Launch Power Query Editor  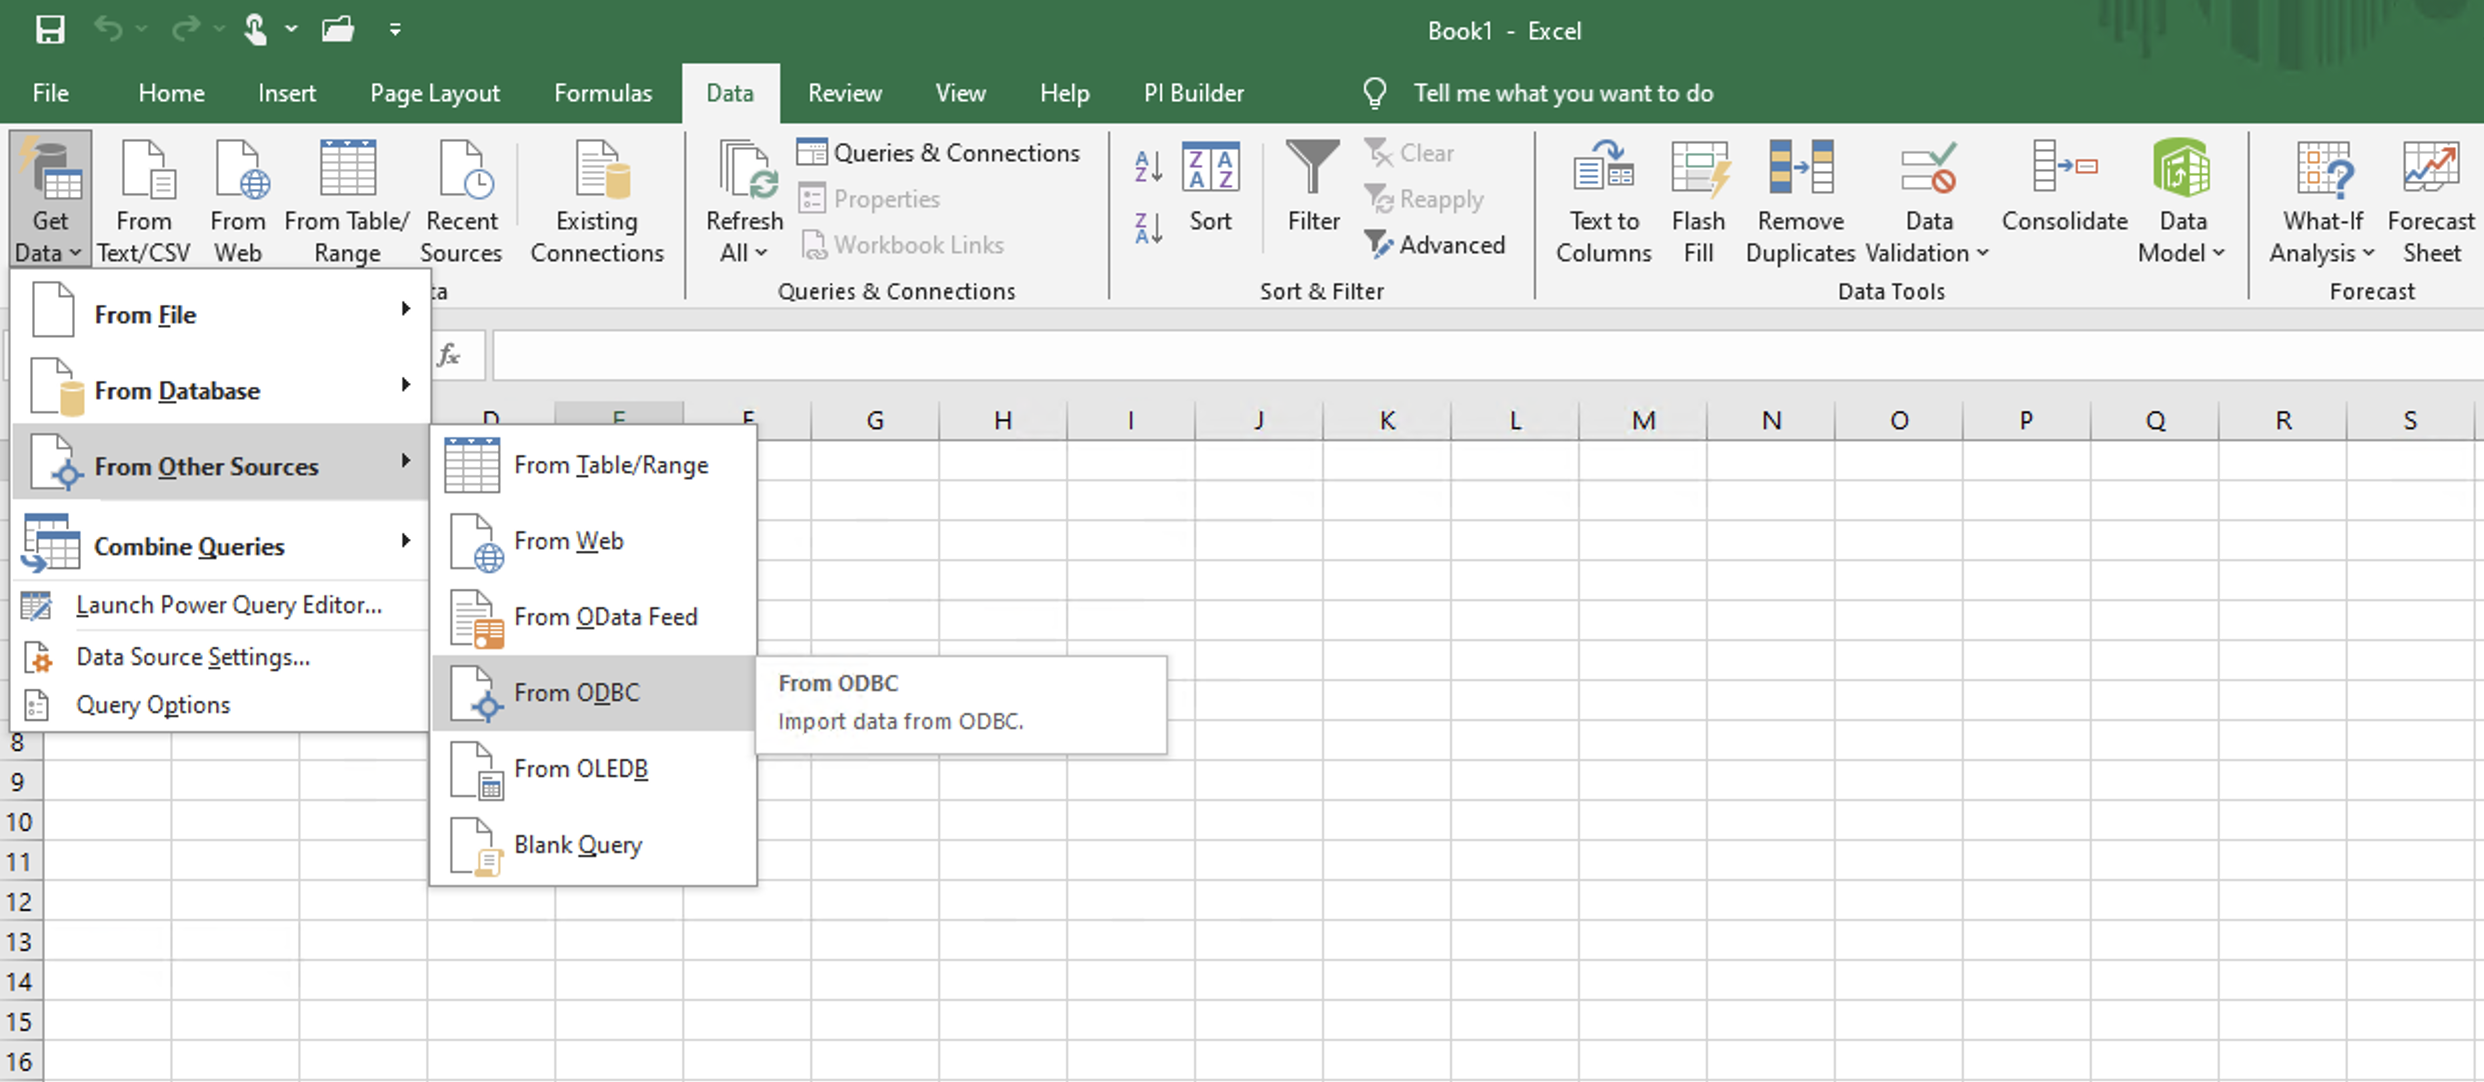pos(229,605)
